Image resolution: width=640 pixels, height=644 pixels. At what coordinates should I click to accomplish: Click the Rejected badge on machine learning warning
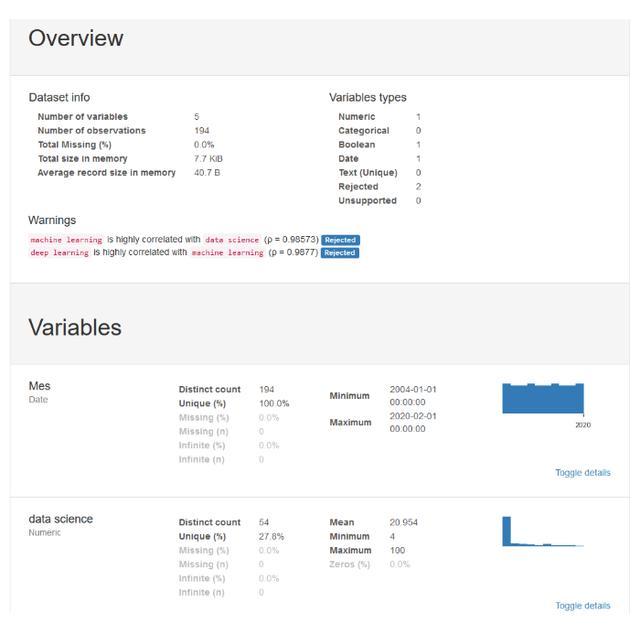pos(340,240)
